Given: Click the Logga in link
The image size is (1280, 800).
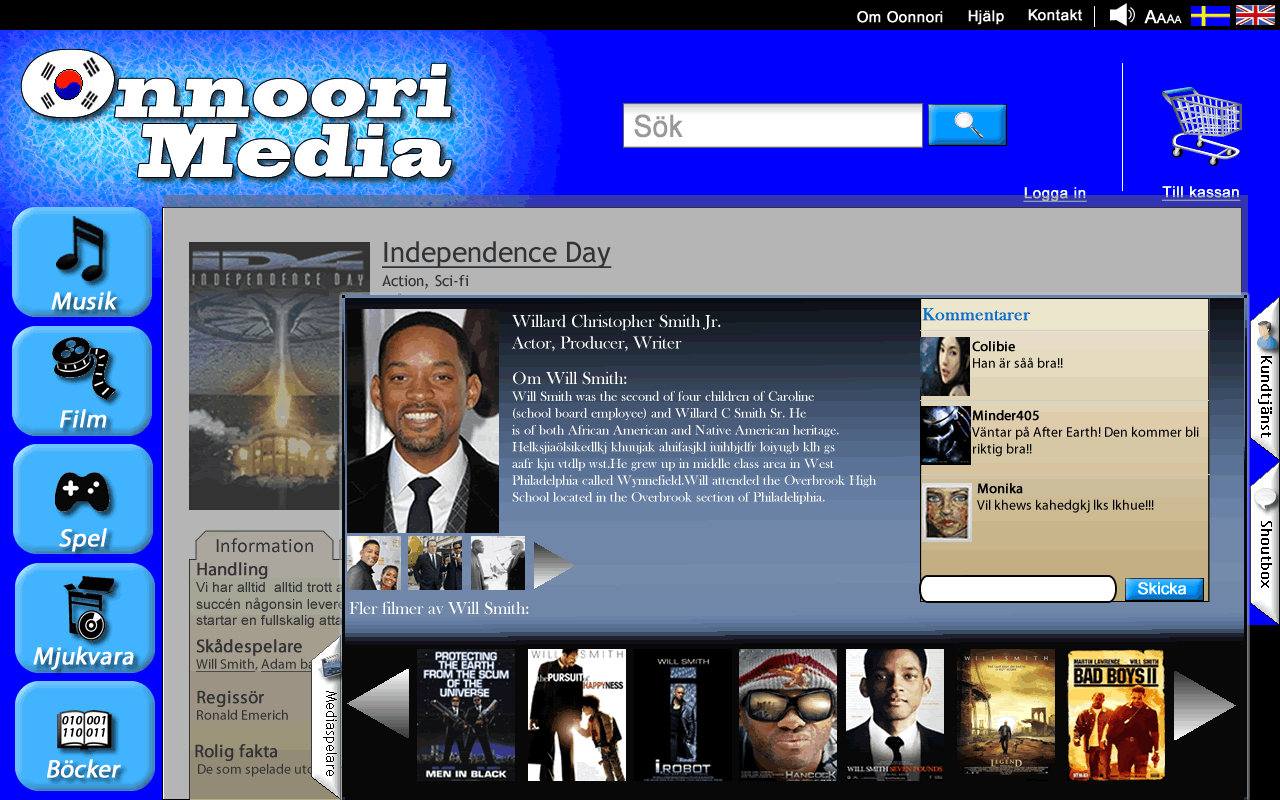Looking at the screenshot, I should (x=1054, y=193).
